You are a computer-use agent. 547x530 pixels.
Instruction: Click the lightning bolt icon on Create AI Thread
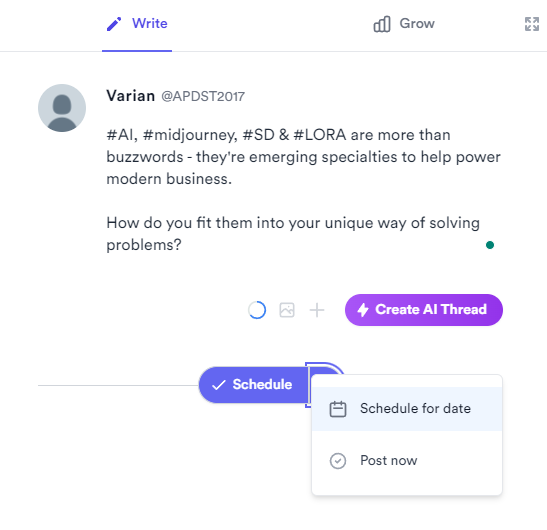click(363, 310)
